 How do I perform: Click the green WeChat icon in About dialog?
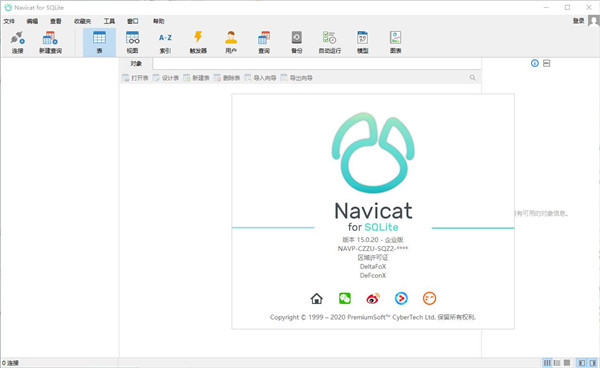(345, 298)
